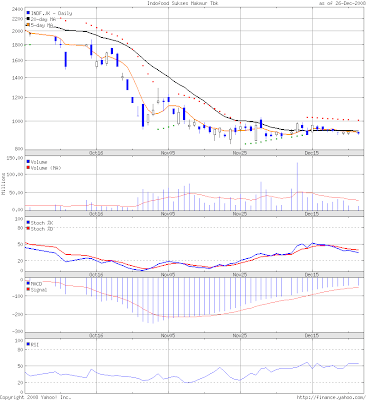Click the 'Stoch %K' legend label
The height and width of the screenshot is (400, 366).
(42, 223)
